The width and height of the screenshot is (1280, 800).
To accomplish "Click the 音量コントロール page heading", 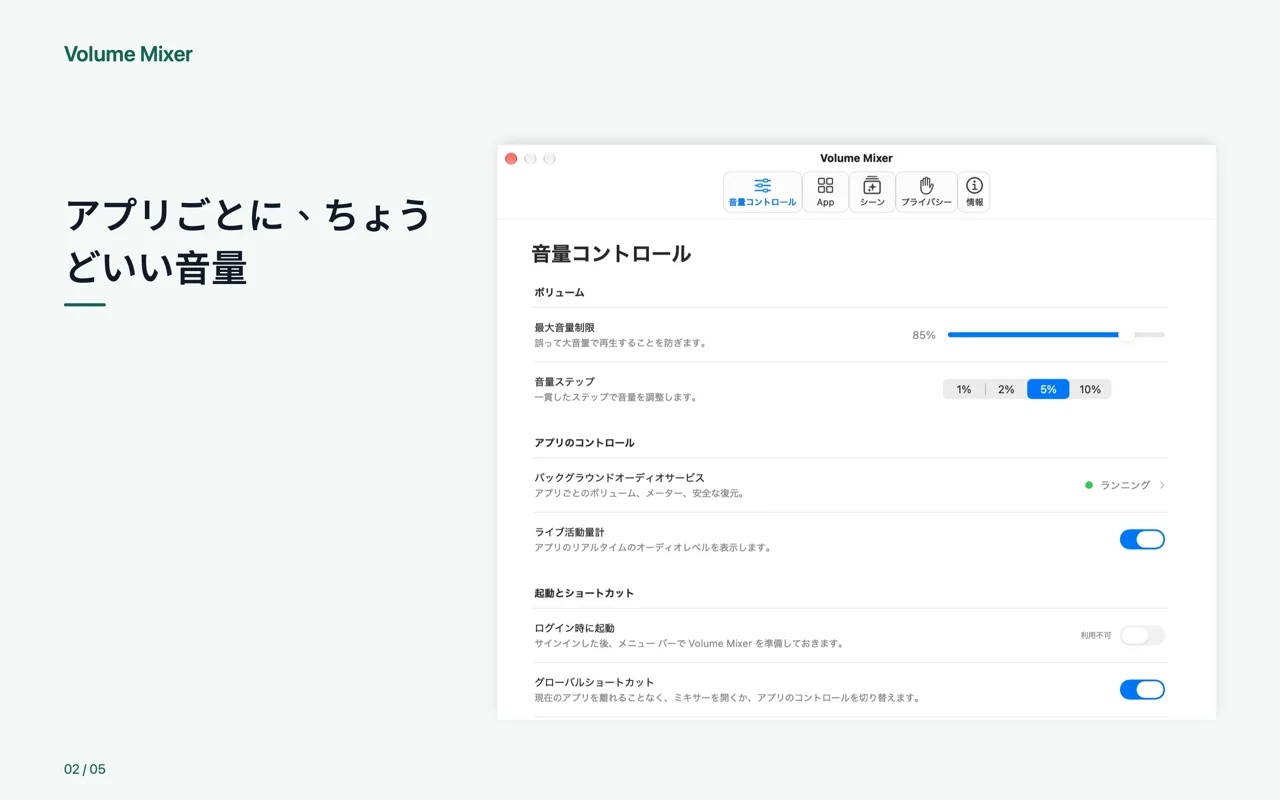I will tap(611, 254).
